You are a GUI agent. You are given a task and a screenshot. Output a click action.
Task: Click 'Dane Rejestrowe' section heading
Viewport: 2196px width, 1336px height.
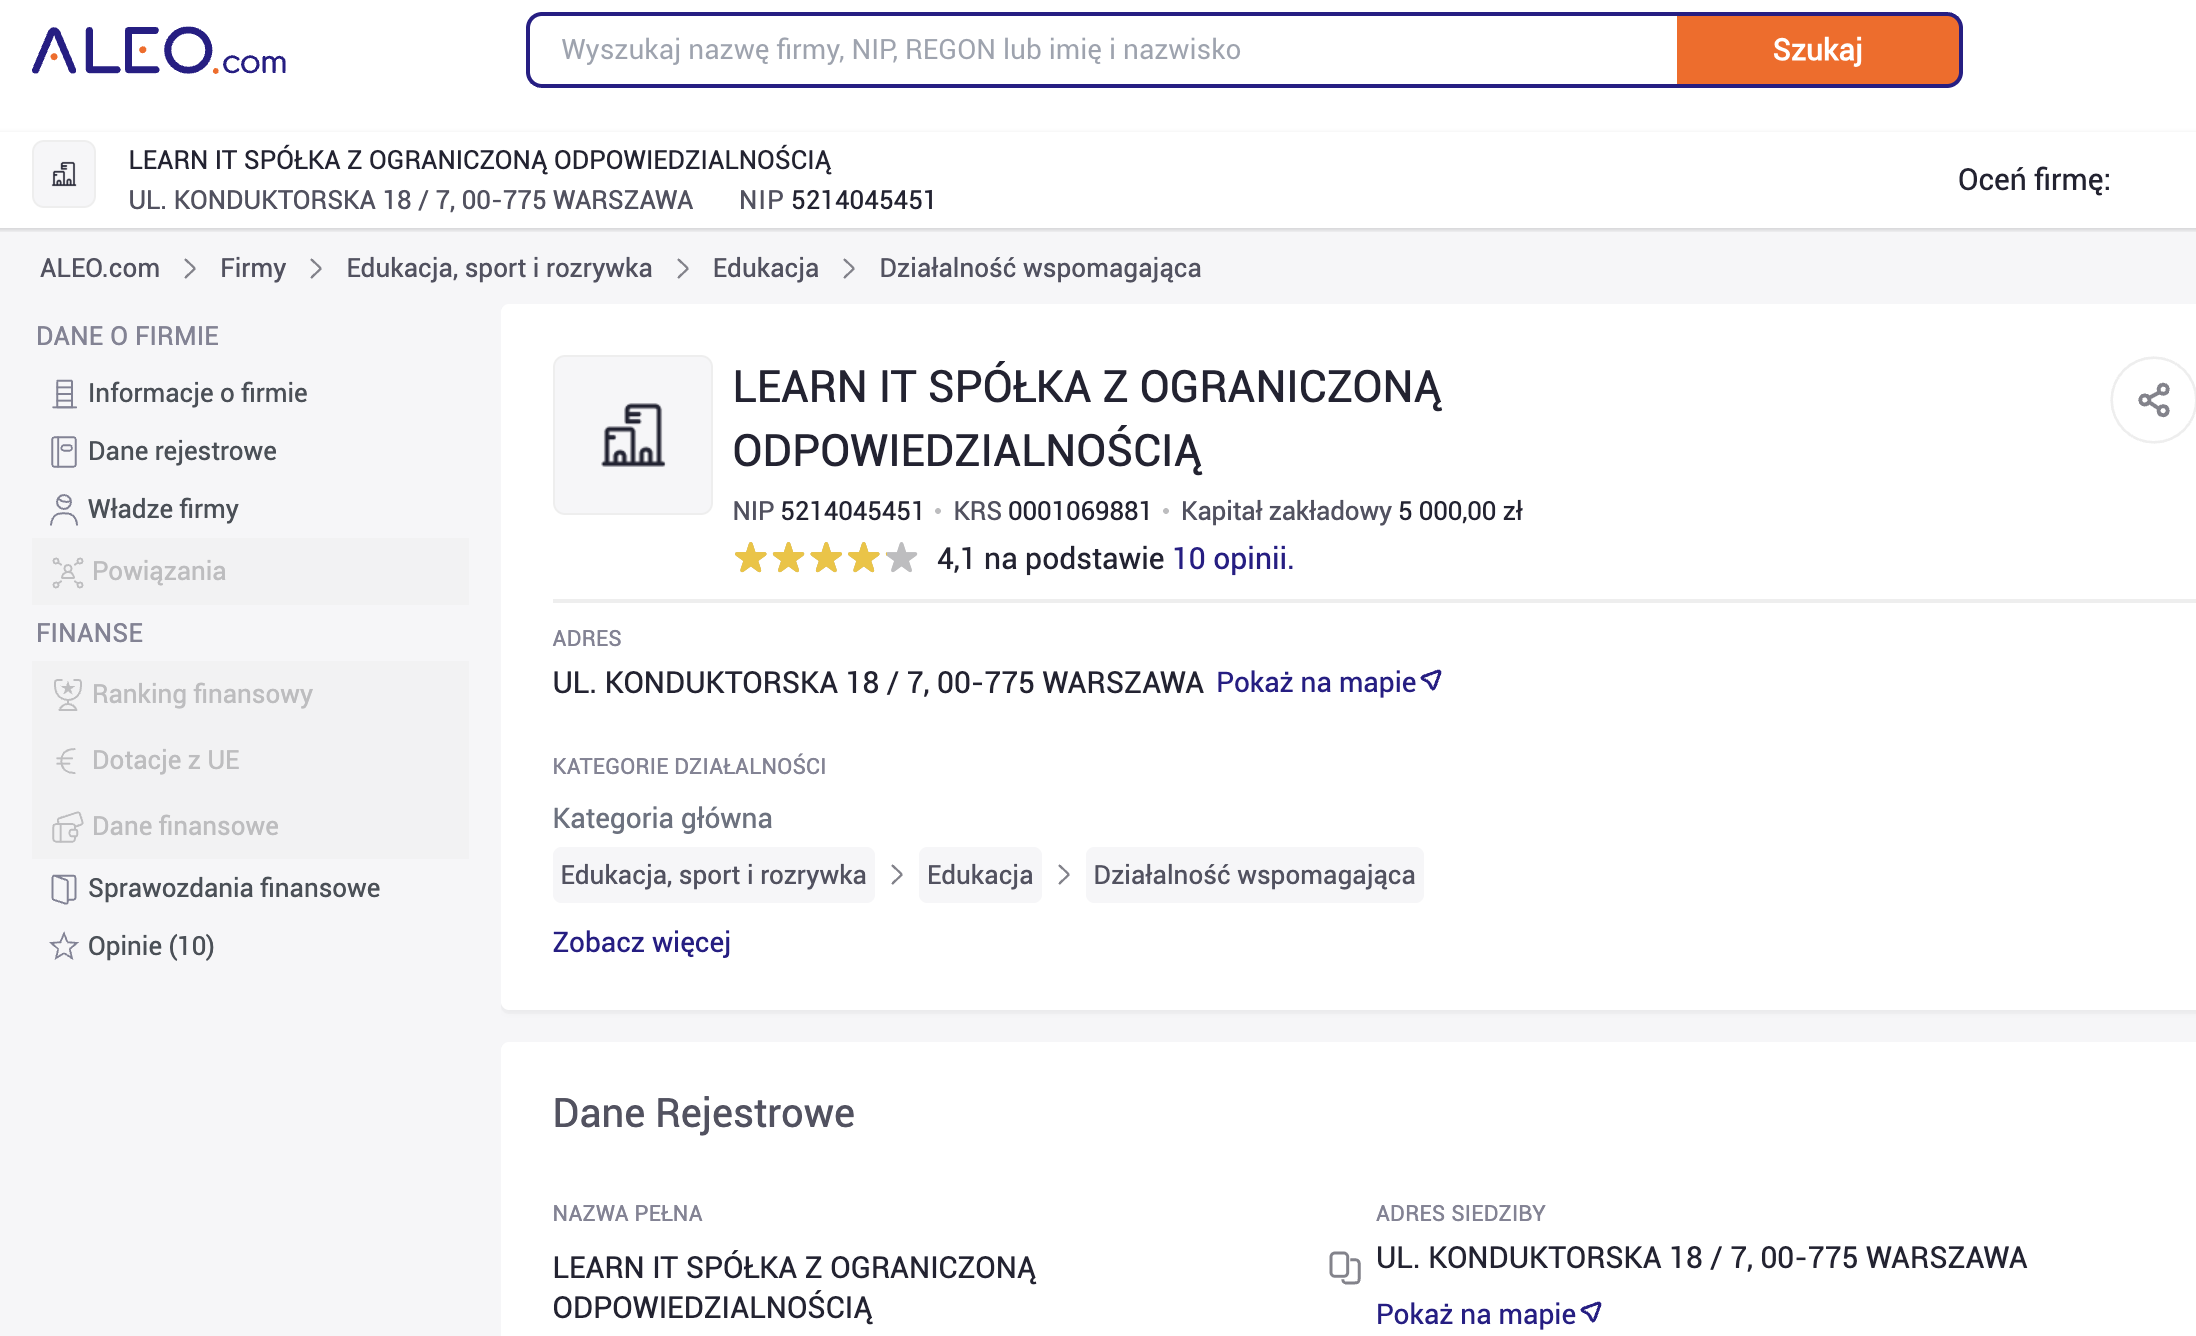coord(704,1113)
